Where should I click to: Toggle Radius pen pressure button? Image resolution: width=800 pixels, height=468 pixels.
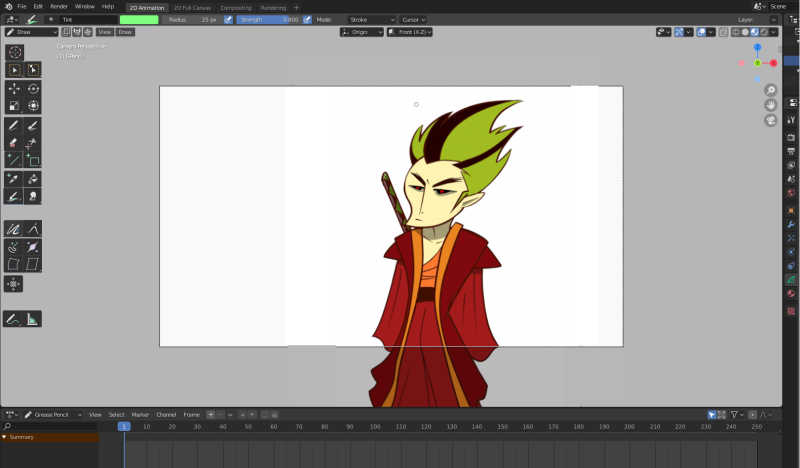click(x=228, y=19)
